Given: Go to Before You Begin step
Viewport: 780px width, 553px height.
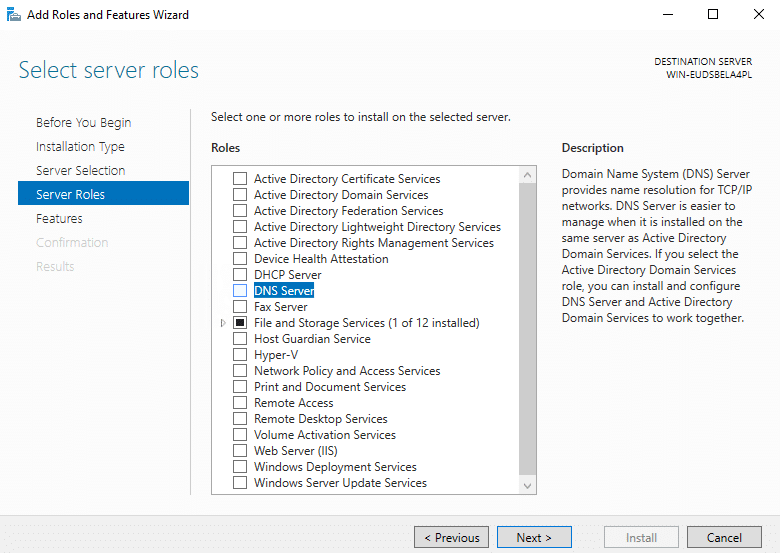Looking at the screenshot, I should click(x=83, y=123).
